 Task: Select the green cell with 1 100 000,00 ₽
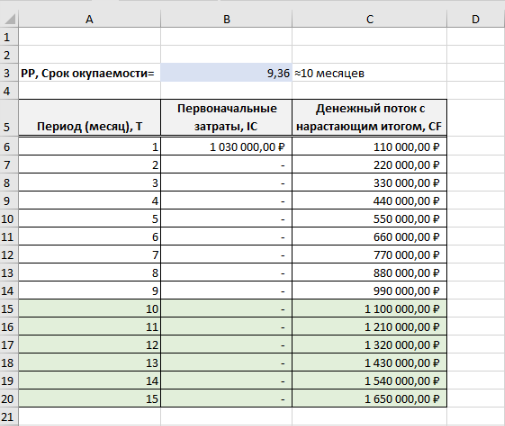coord(369,309)
